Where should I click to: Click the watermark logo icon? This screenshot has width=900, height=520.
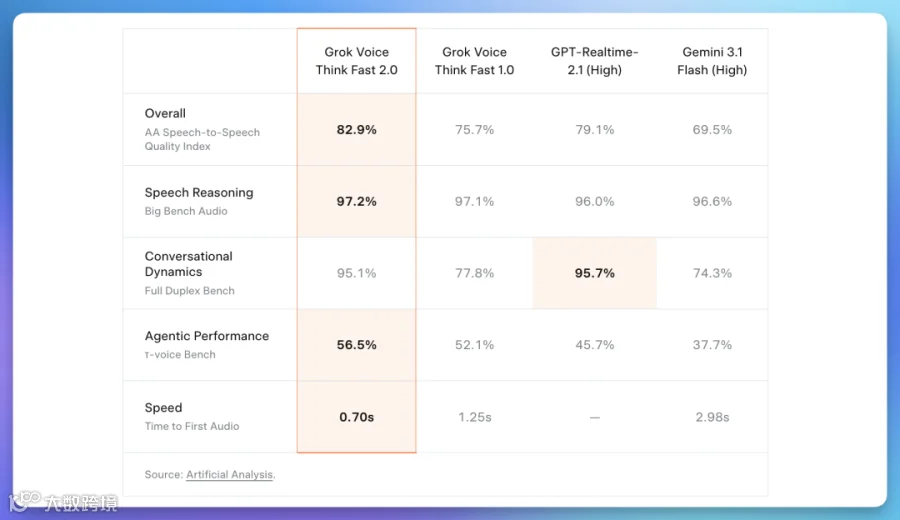point(24,500)
